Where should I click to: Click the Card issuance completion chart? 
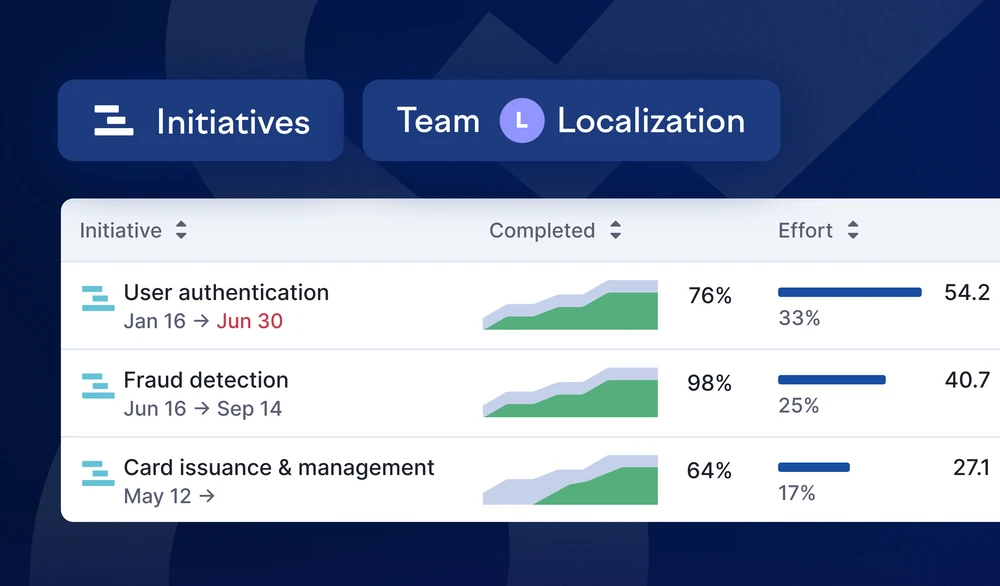[570, 480]
